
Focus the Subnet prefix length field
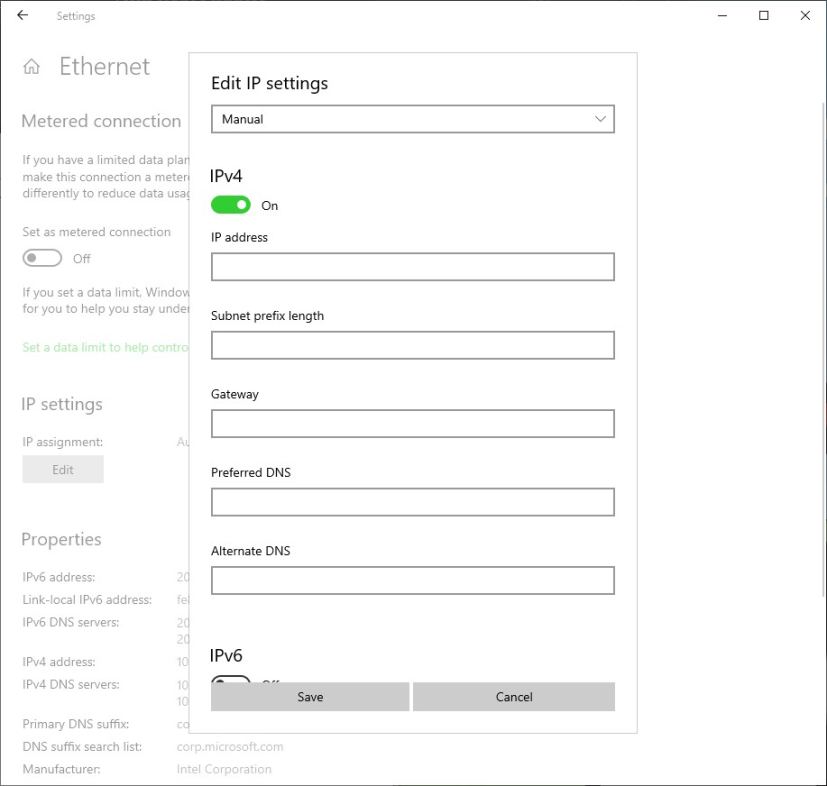pos(412,344)
